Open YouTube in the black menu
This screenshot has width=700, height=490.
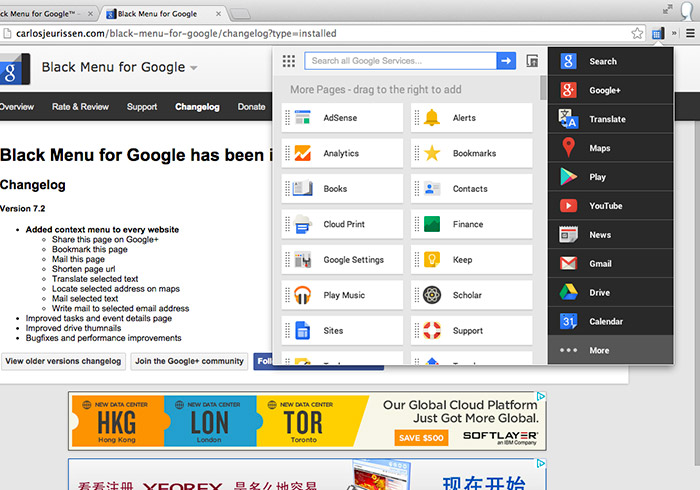tap(610, 206)
